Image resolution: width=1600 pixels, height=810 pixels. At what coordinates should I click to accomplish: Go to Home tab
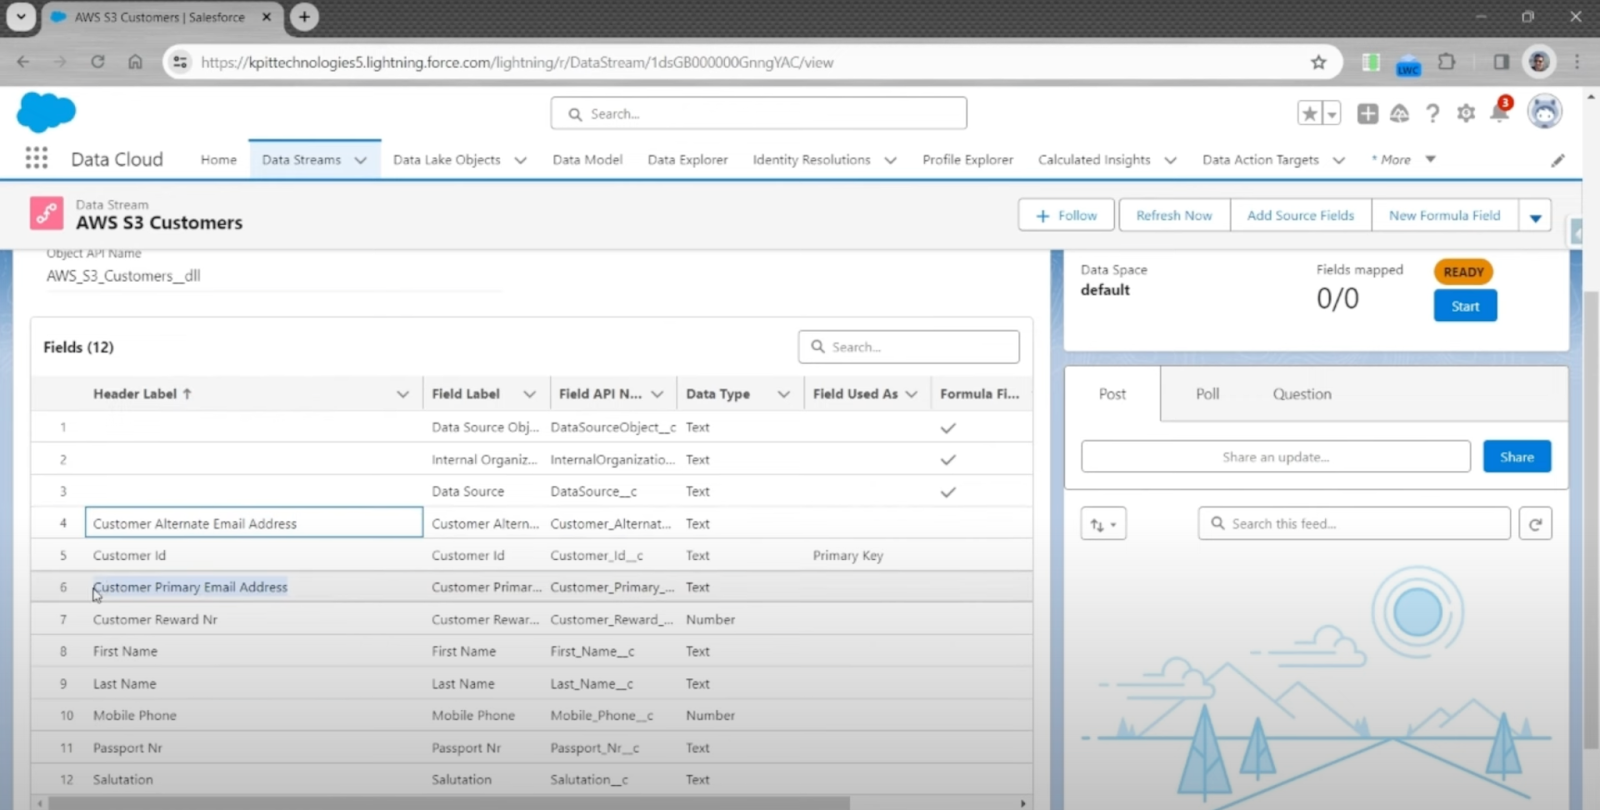point(218,160)
